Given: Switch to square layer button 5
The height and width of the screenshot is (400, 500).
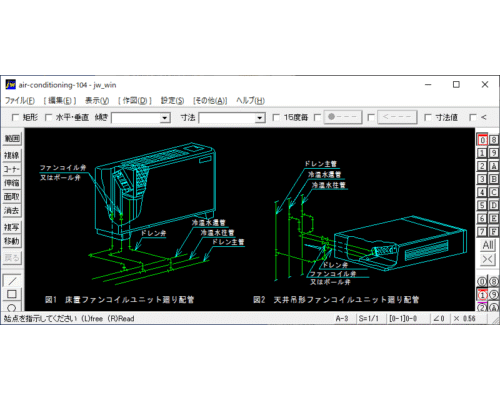Looking at the screenshot, I should pyautogui.click(x=482, y=205).
